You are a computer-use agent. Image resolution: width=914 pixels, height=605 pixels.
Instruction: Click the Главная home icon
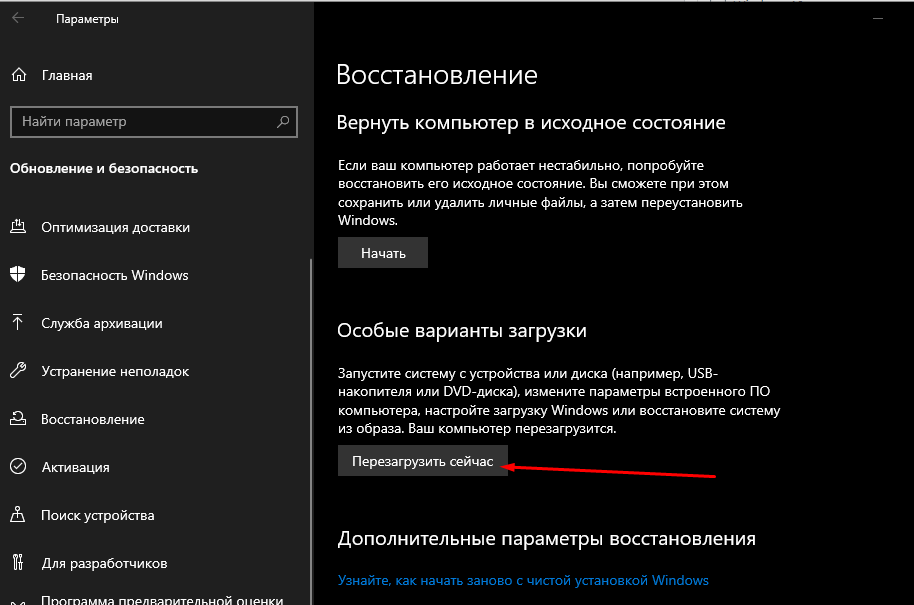click(18, 75)
